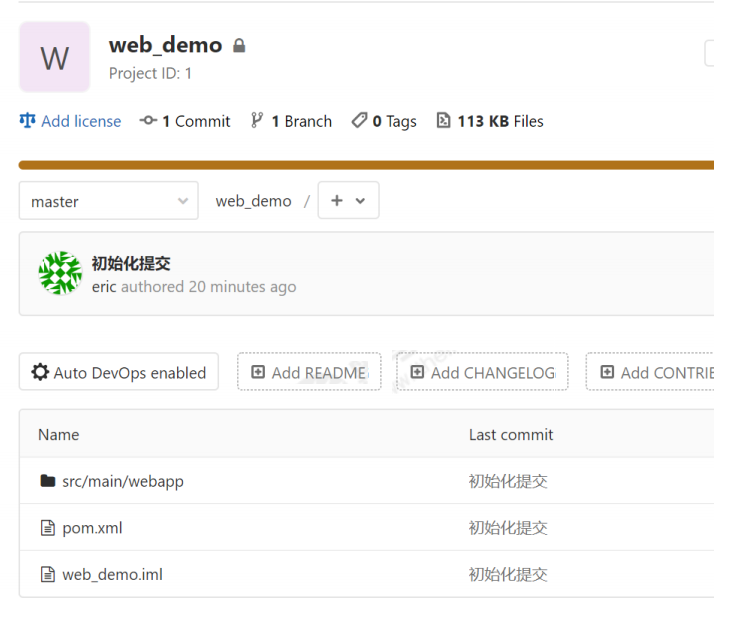Click the last commit 初始化提交 for web_demo.iml
741x617 pixels.
coord(508,574)
